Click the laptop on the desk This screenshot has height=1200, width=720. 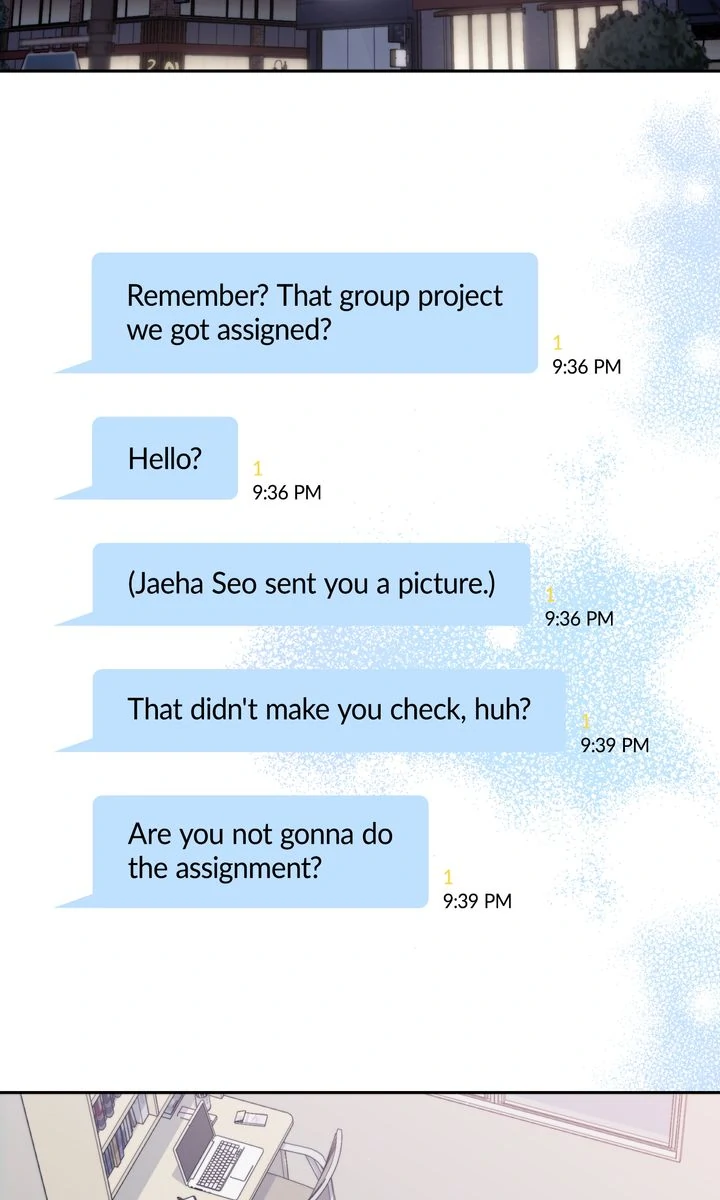tap(217, 1148)
